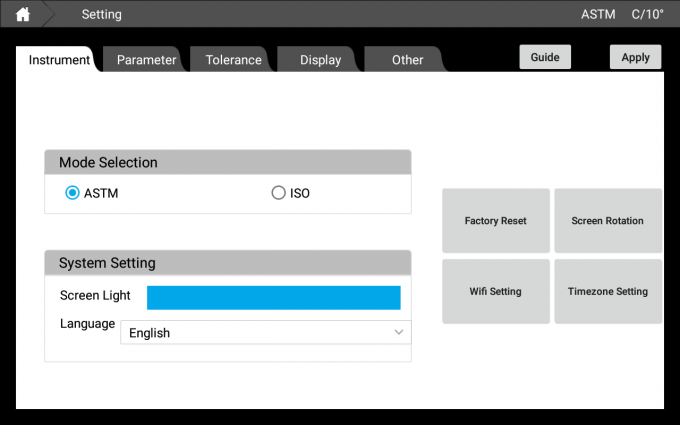Open the Parameter tab
This screenshot has height=425, width=680.
(x=146, y=60)
